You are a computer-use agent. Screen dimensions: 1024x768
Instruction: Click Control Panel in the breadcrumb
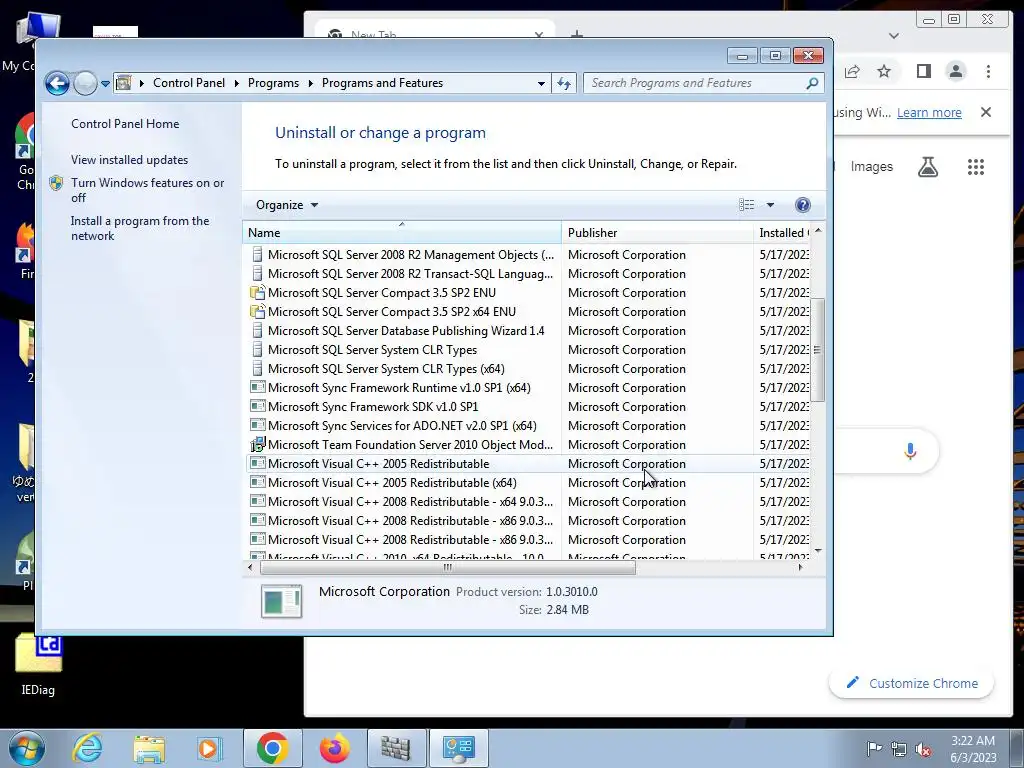[189, 83]
